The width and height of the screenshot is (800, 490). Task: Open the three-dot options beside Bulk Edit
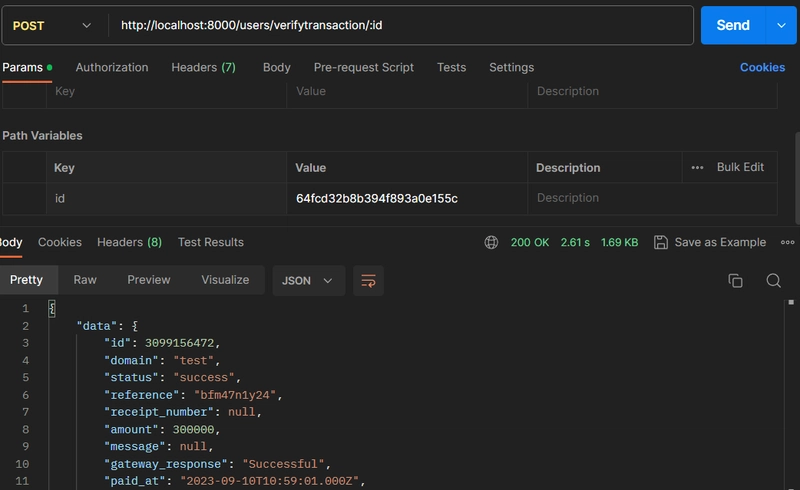(697, 168)
